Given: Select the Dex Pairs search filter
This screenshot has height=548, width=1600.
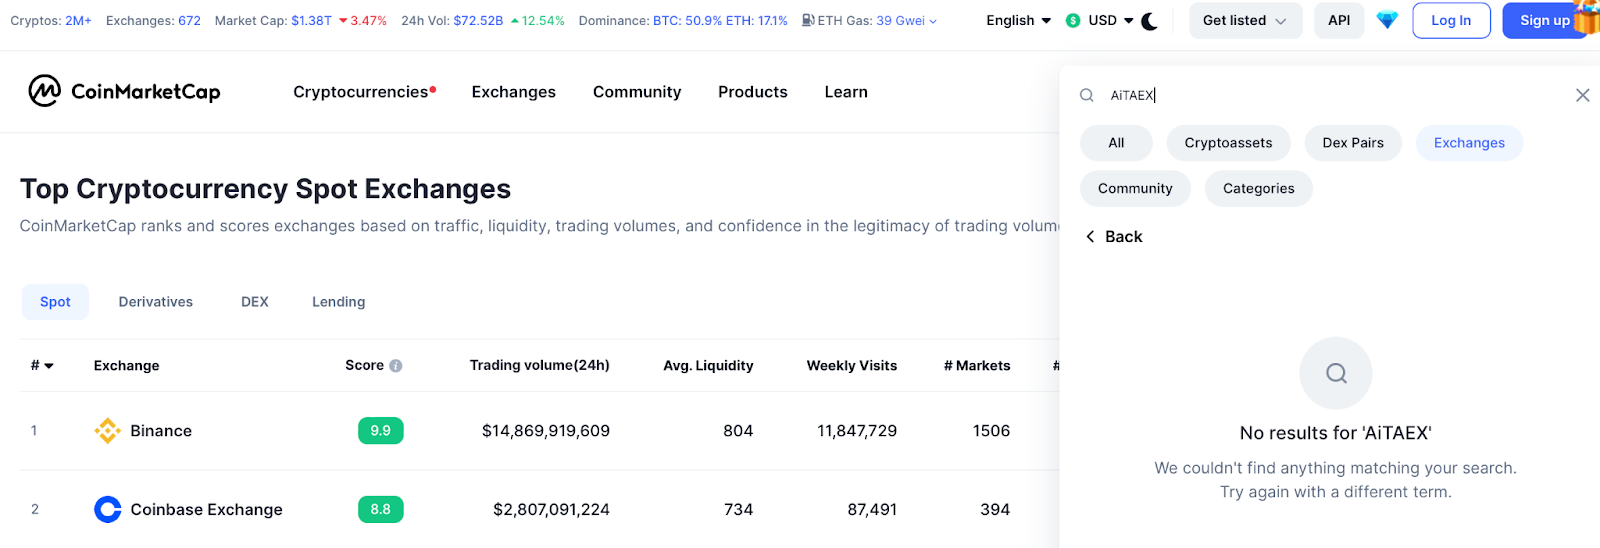Looking at the screenshot, I should point(1353,143).
